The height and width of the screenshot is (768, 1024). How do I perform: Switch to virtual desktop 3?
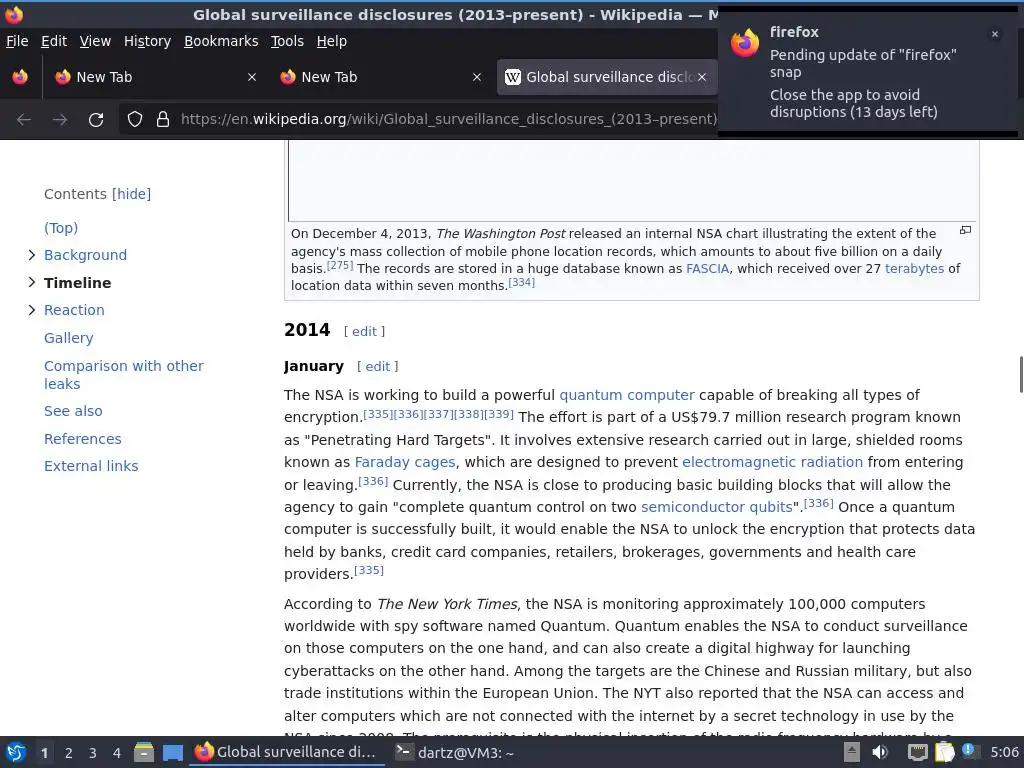pos(93,753)
